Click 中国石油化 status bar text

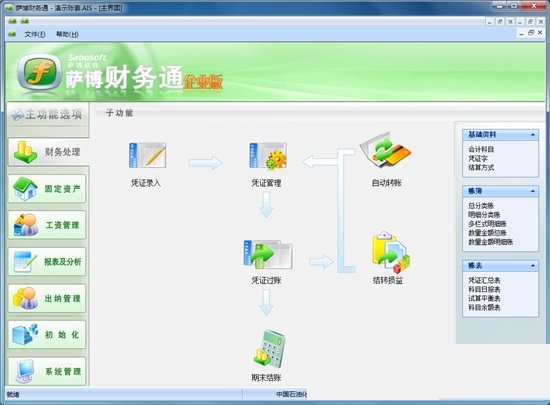pyautogui.click(x=291, y=394)
